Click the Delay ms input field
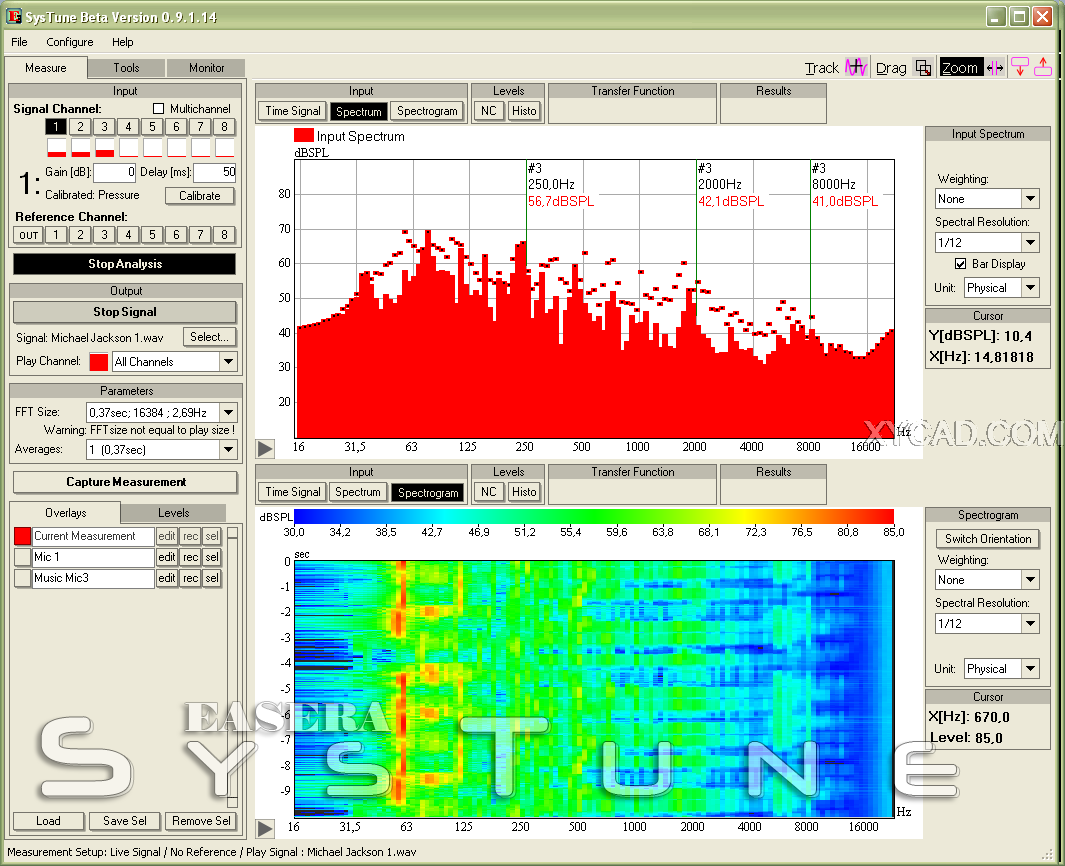 tap(215, 173)
